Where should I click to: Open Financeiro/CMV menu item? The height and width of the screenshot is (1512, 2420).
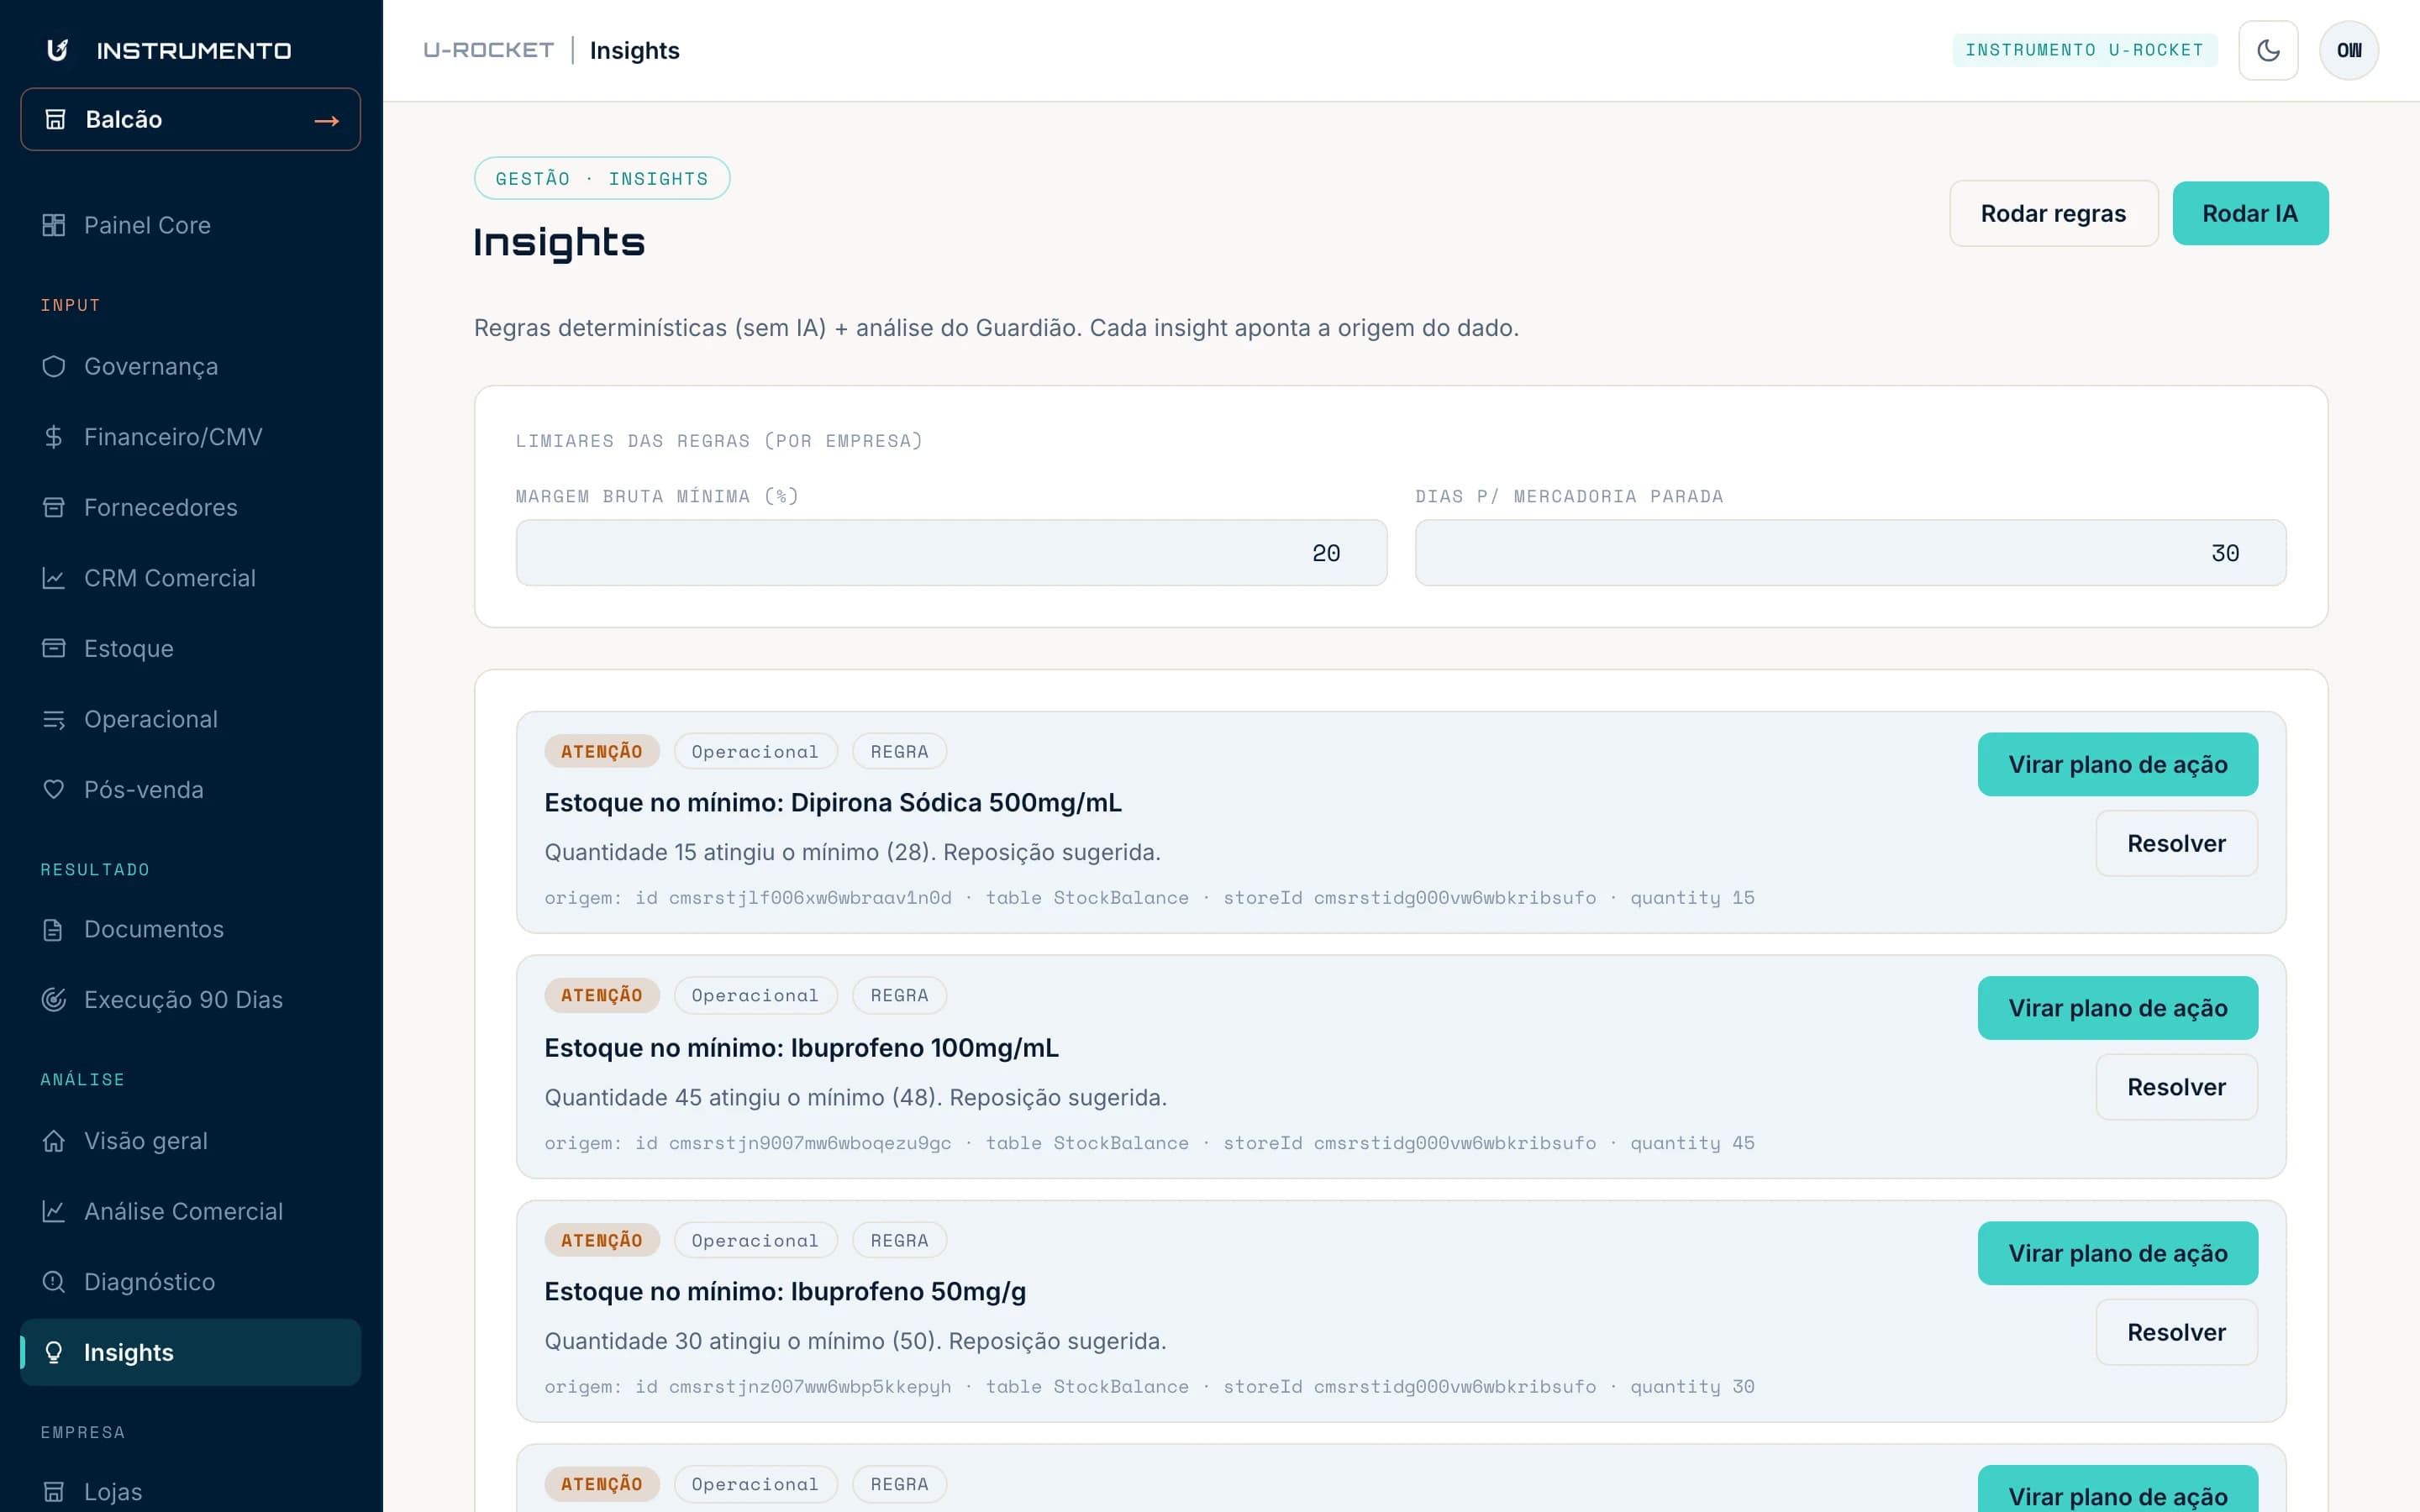click(190, 437)
